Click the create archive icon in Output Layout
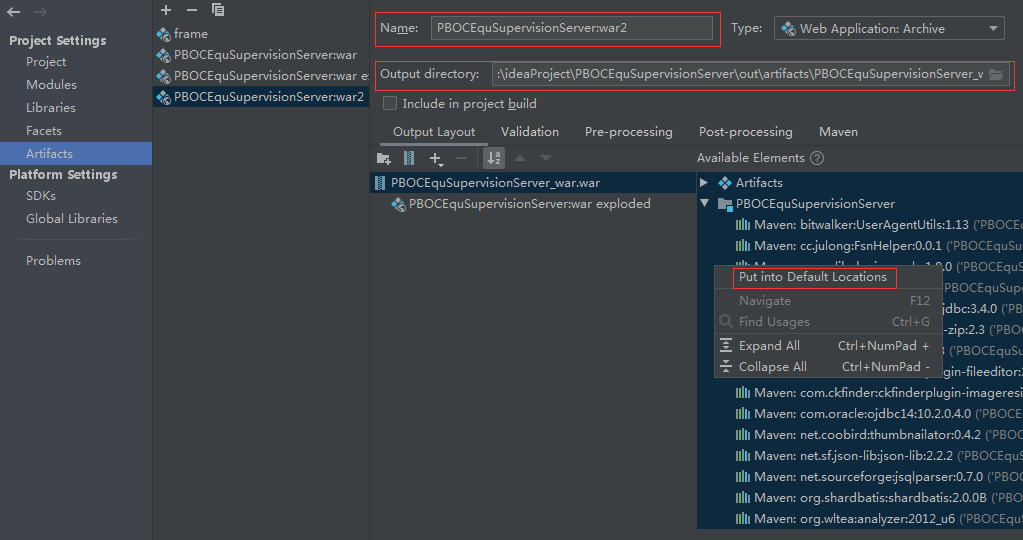This screenshot has height=540, width=1023. click(x=408, y=158)
